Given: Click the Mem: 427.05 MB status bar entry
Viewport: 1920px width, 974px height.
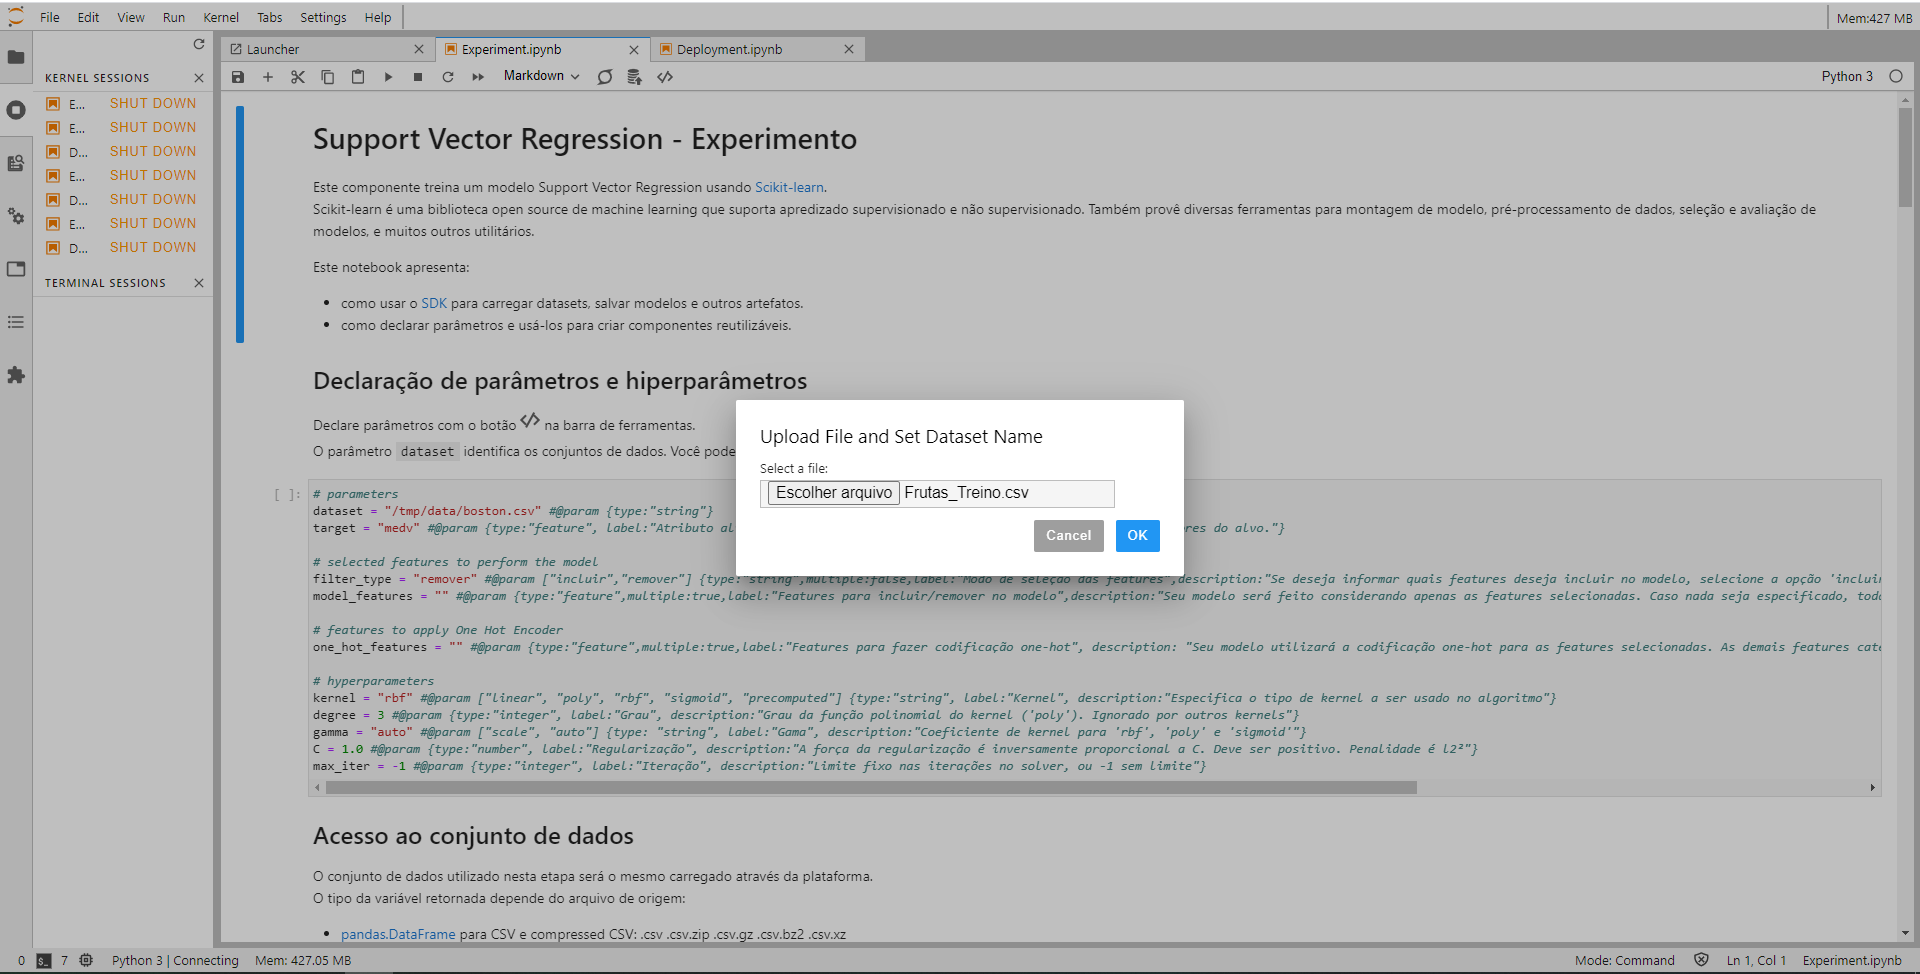Looking at the screenshot, I should point(303,960).
